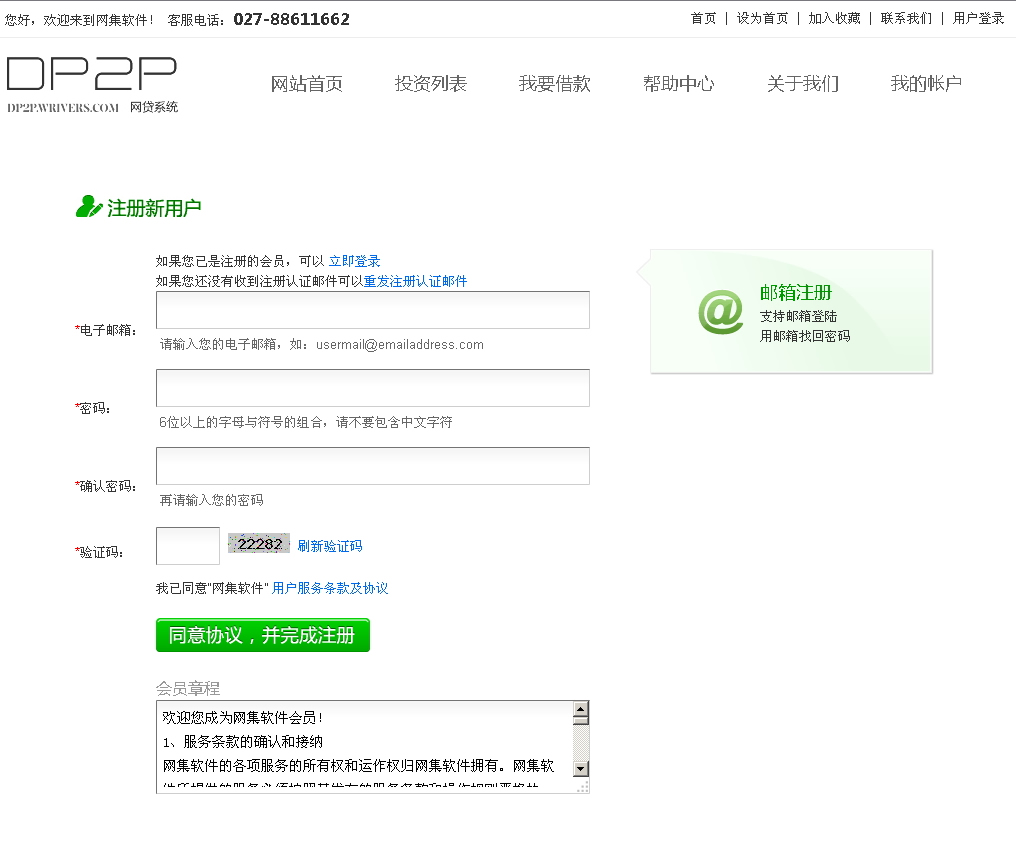Screen dimensions: 1016x865
Task: Go to the 投资列表 page
Action: click(431, 84)
